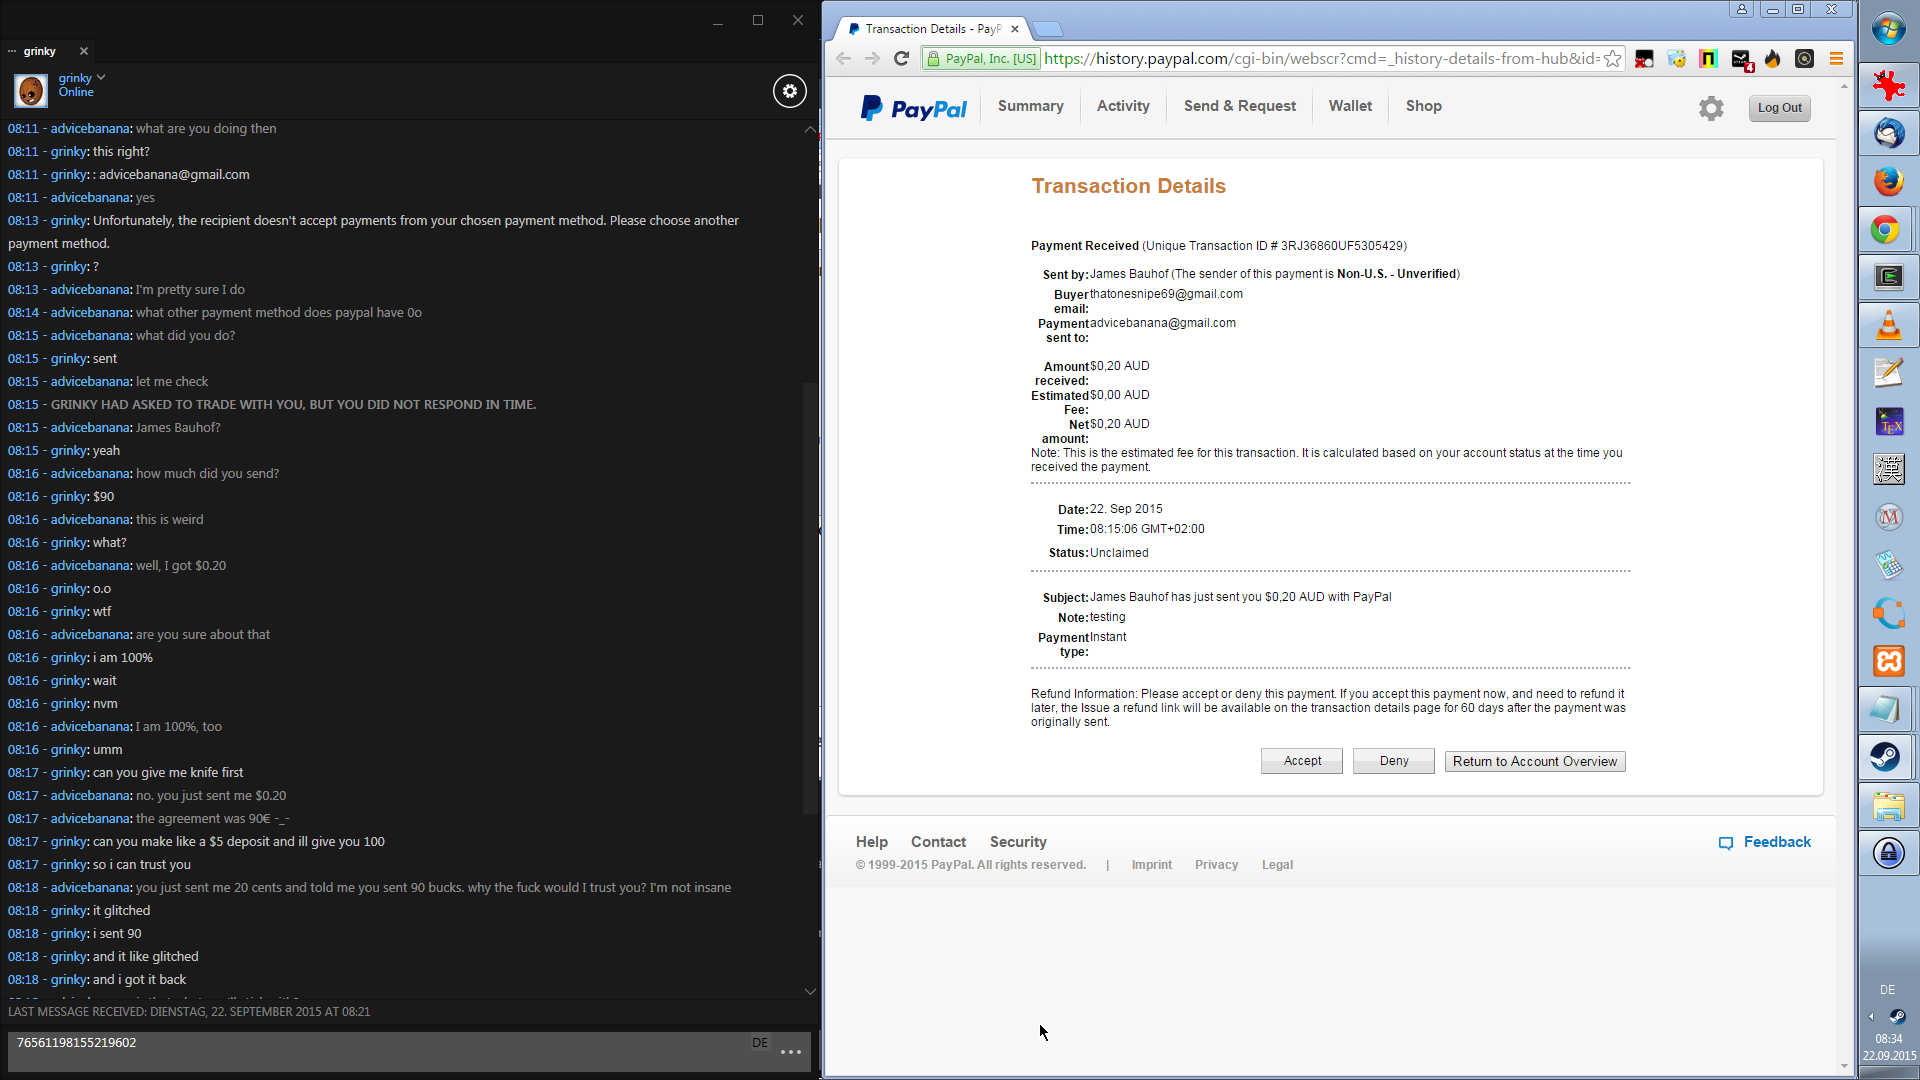Open Firefox from the taskbar

pos(1888,181)
